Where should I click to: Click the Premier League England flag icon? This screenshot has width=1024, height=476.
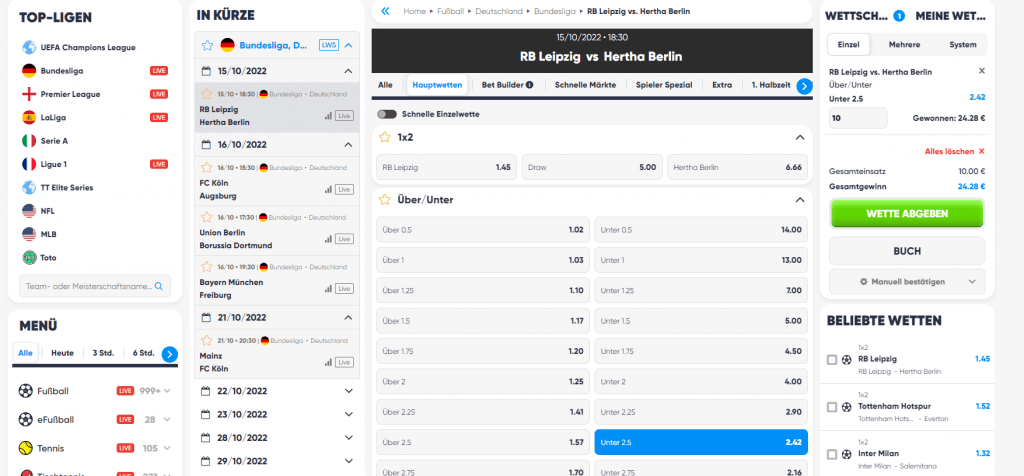click(29, 94)
